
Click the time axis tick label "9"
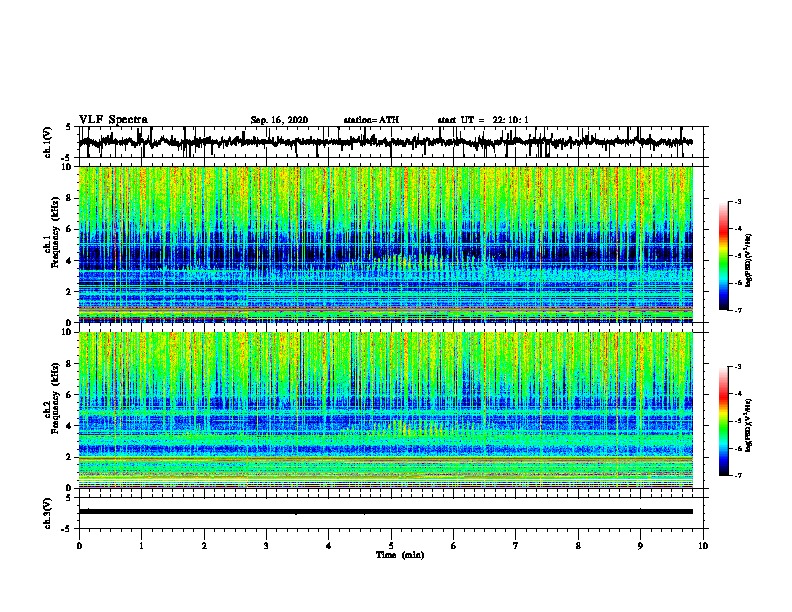click(x=640, y=545)
